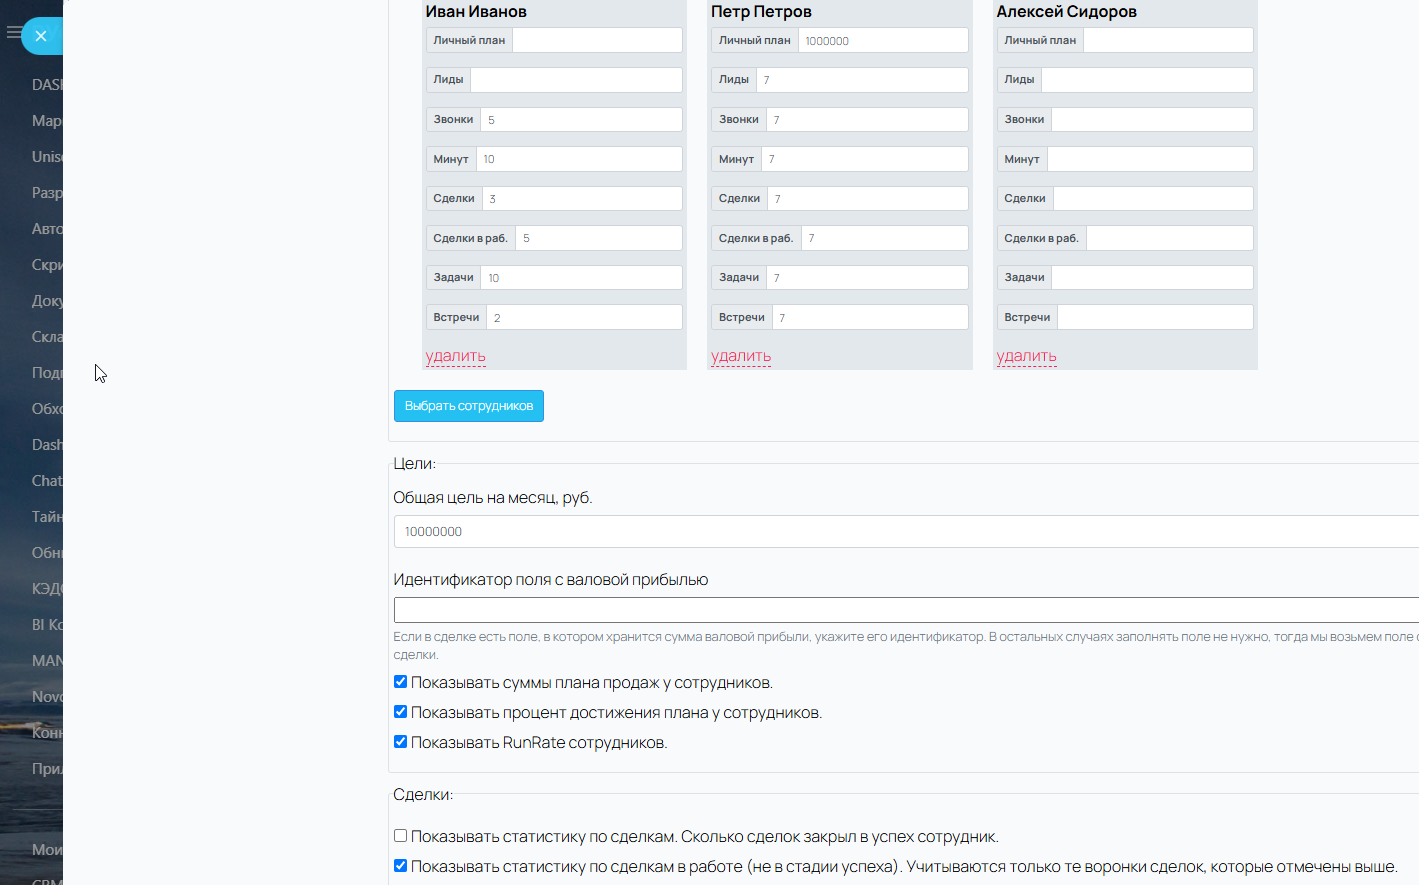
Task: Click the 'Цели:' section title
Action: [414, 464]
